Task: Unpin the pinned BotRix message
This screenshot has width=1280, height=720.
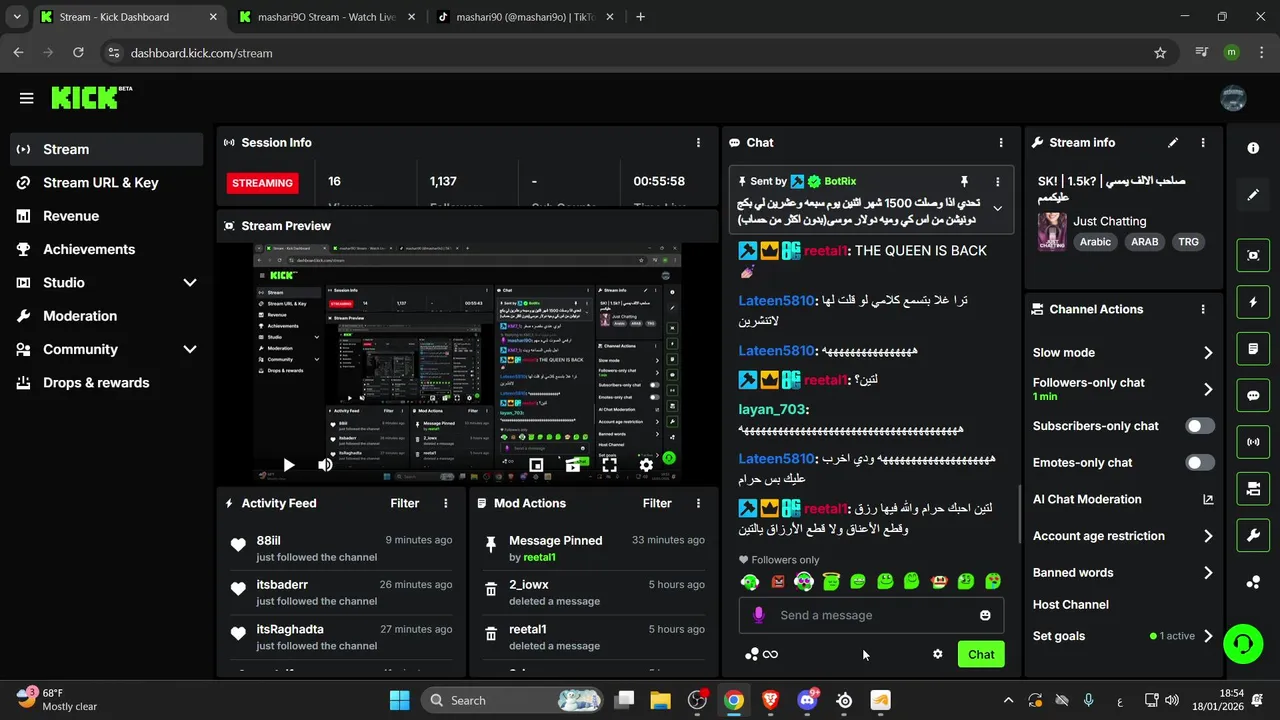Action: tap(964, 181)
